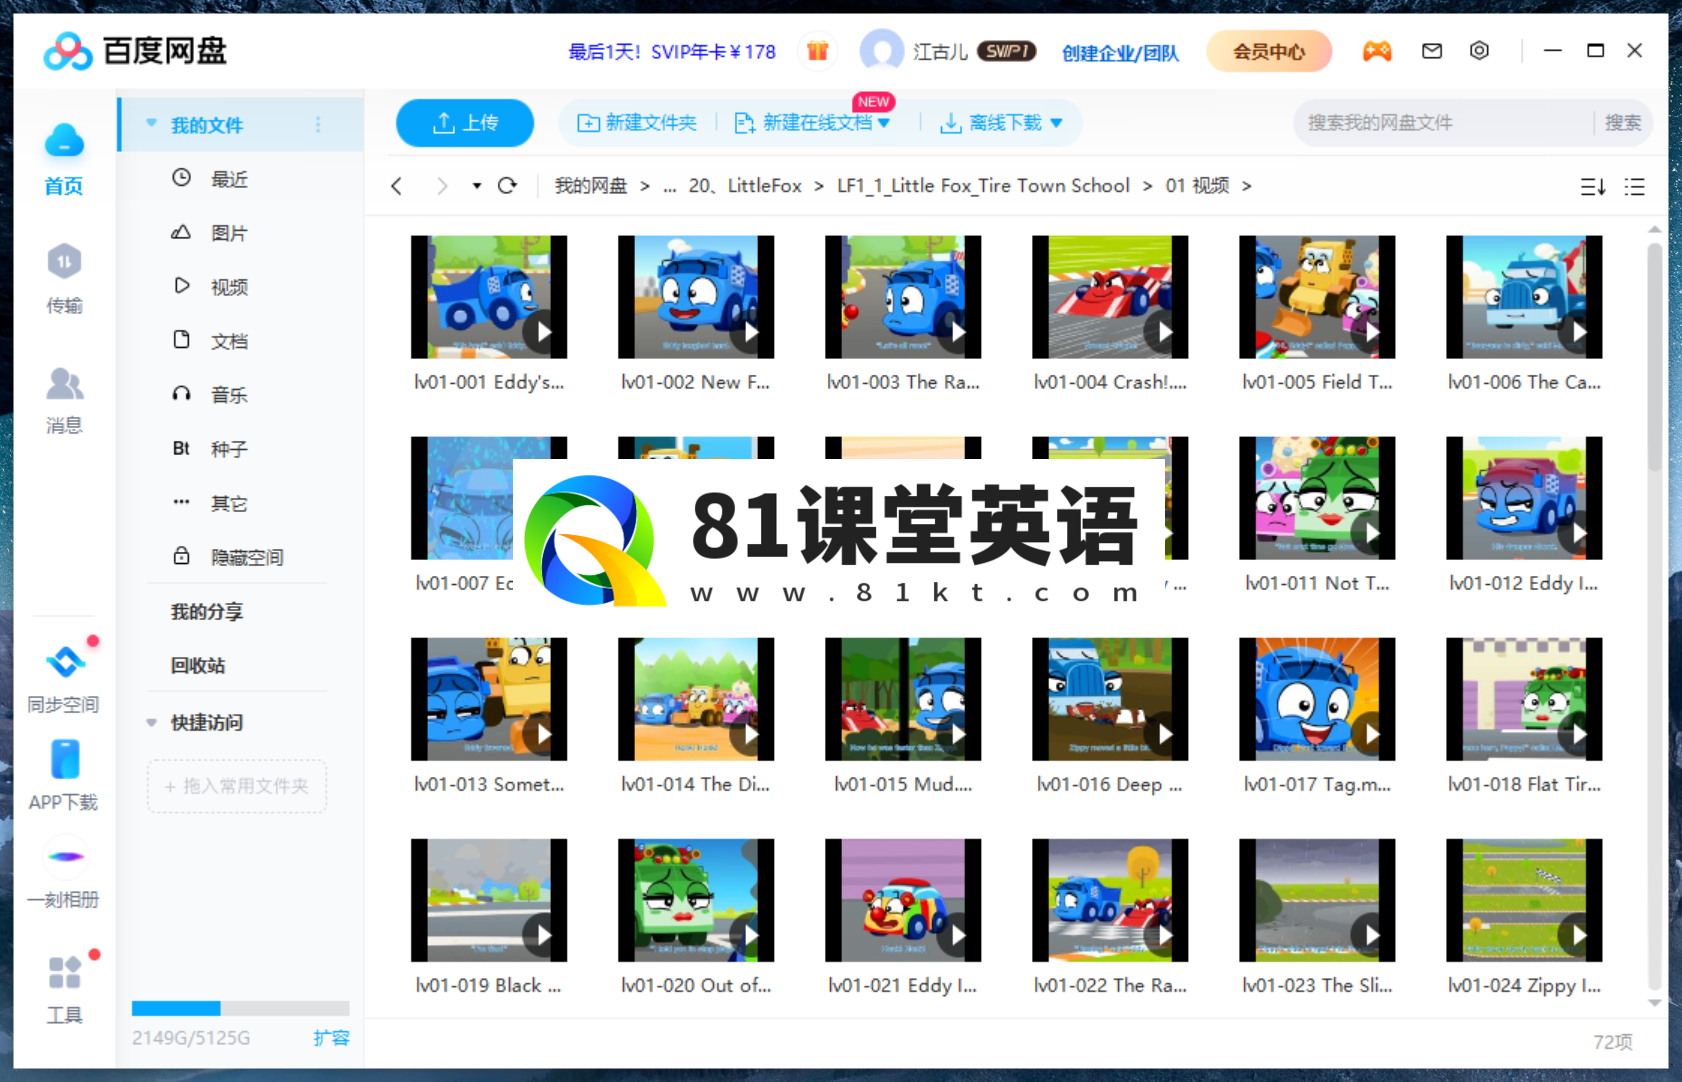Viewport: 1682px width, 1082px height.
Task: Open the APP下载 page
Action: 64,775
